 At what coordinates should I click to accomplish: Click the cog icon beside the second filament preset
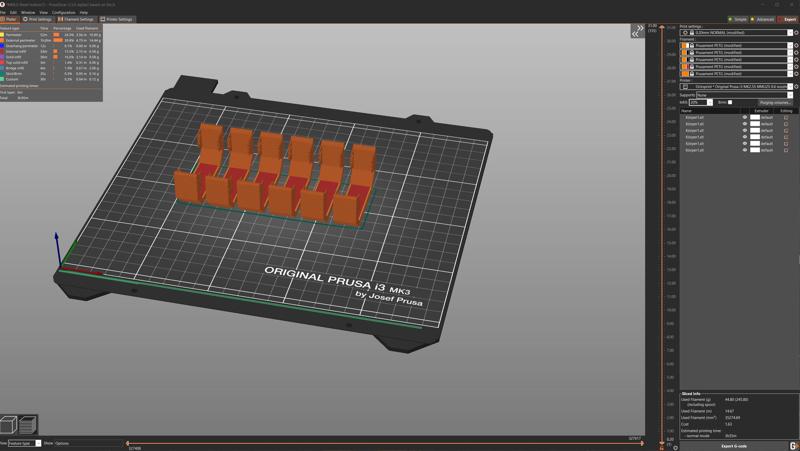(796, 53)
